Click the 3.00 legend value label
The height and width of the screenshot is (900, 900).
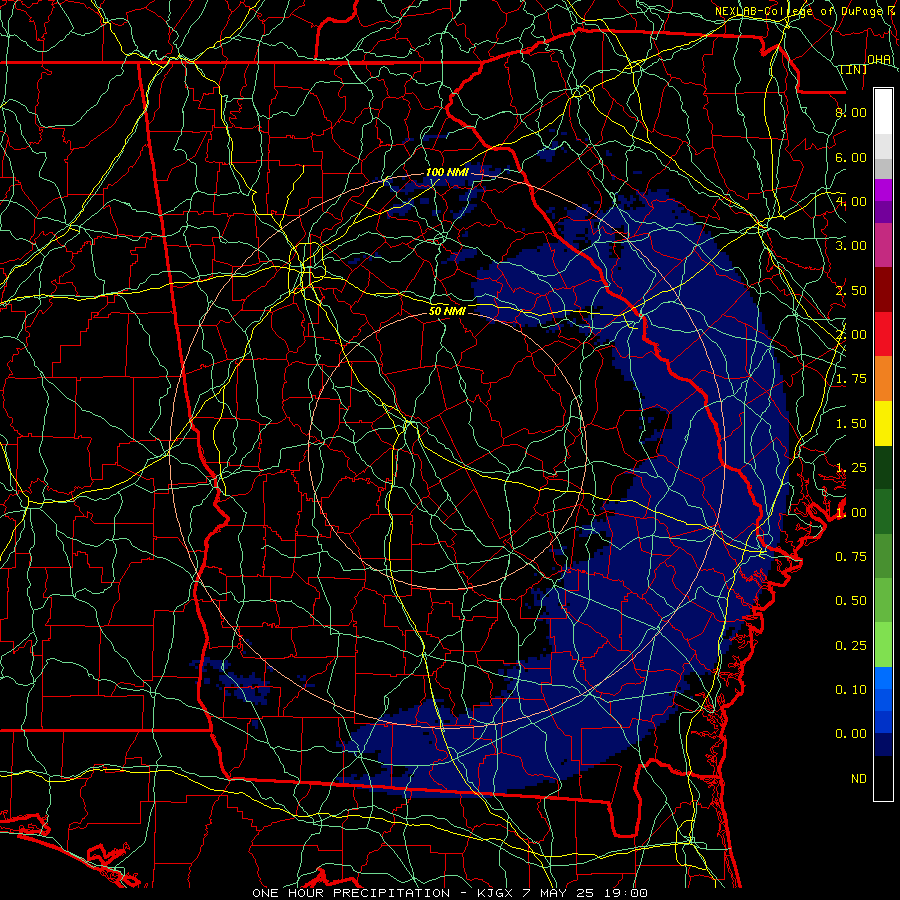coord(851,246)
